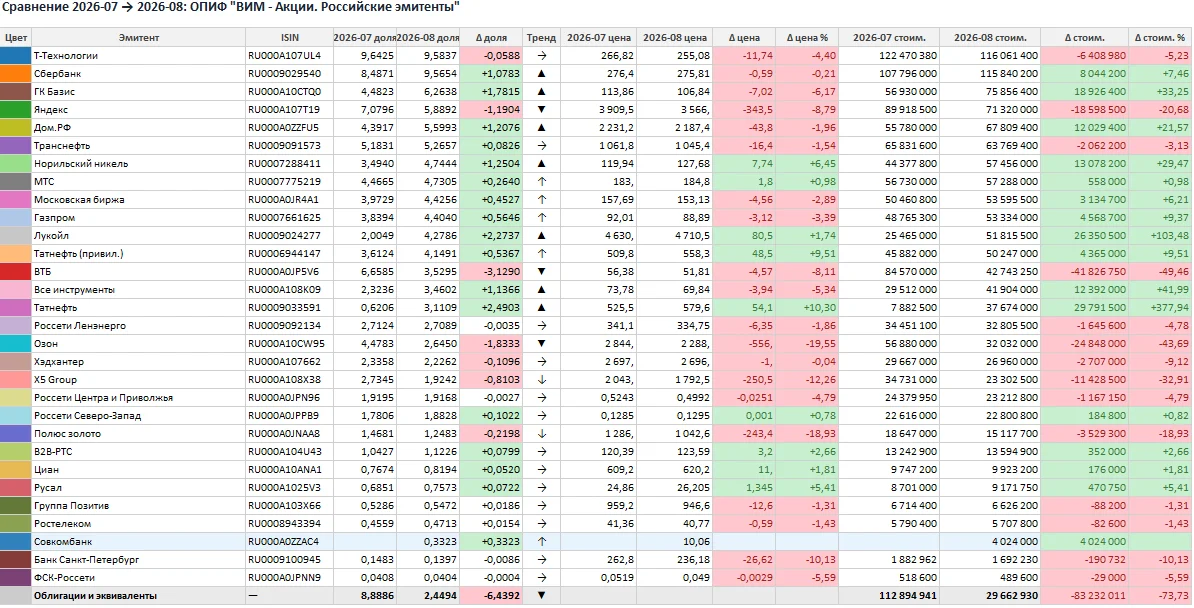Screen dimensions: 1194x608
Task: Click the Россети Ленэнерго issuer cell
Action: 139,325
